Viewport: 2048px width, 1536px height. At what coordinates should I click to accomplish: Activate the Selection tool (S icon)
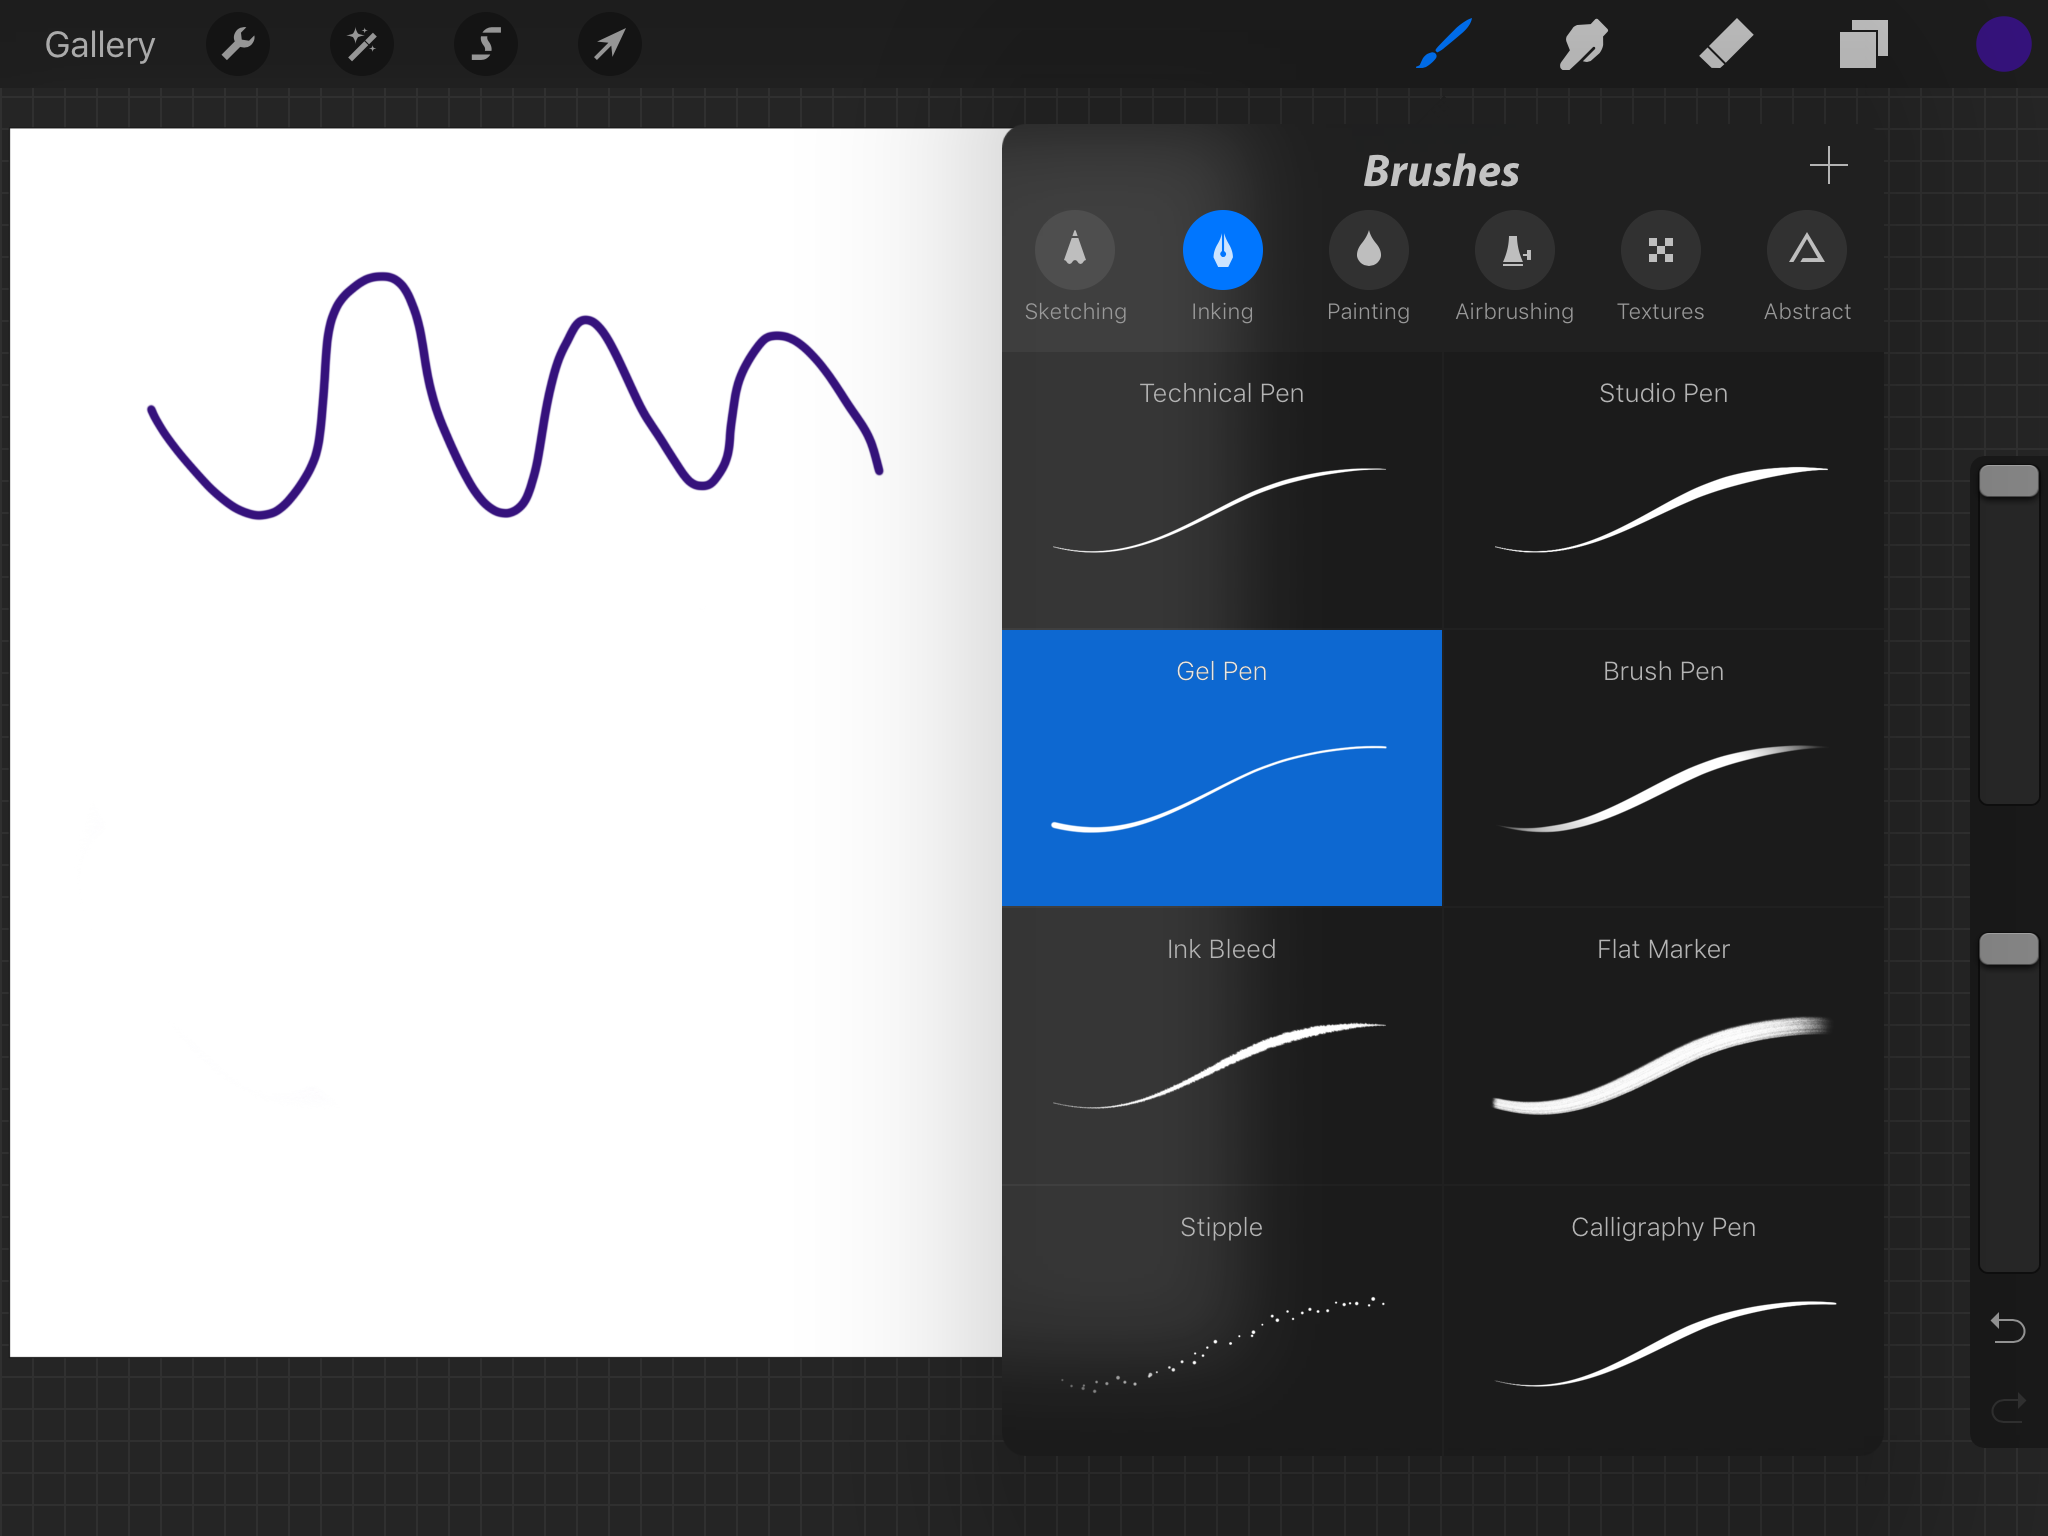(486, 45)
